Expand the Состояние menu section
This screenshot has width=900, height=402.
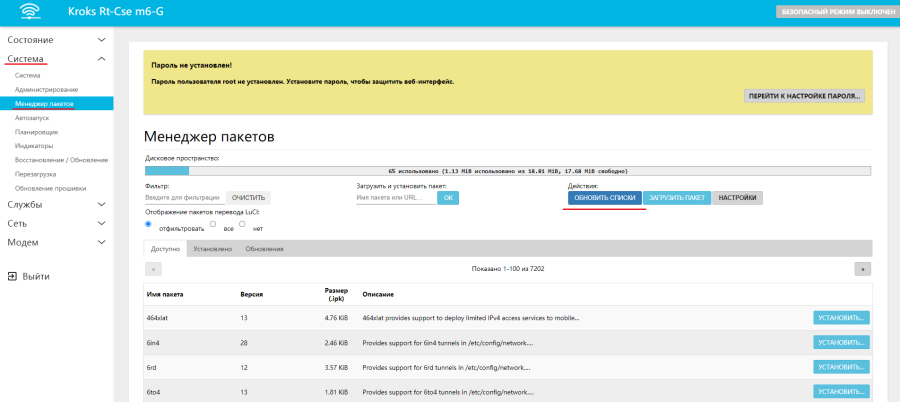(101, 40)
